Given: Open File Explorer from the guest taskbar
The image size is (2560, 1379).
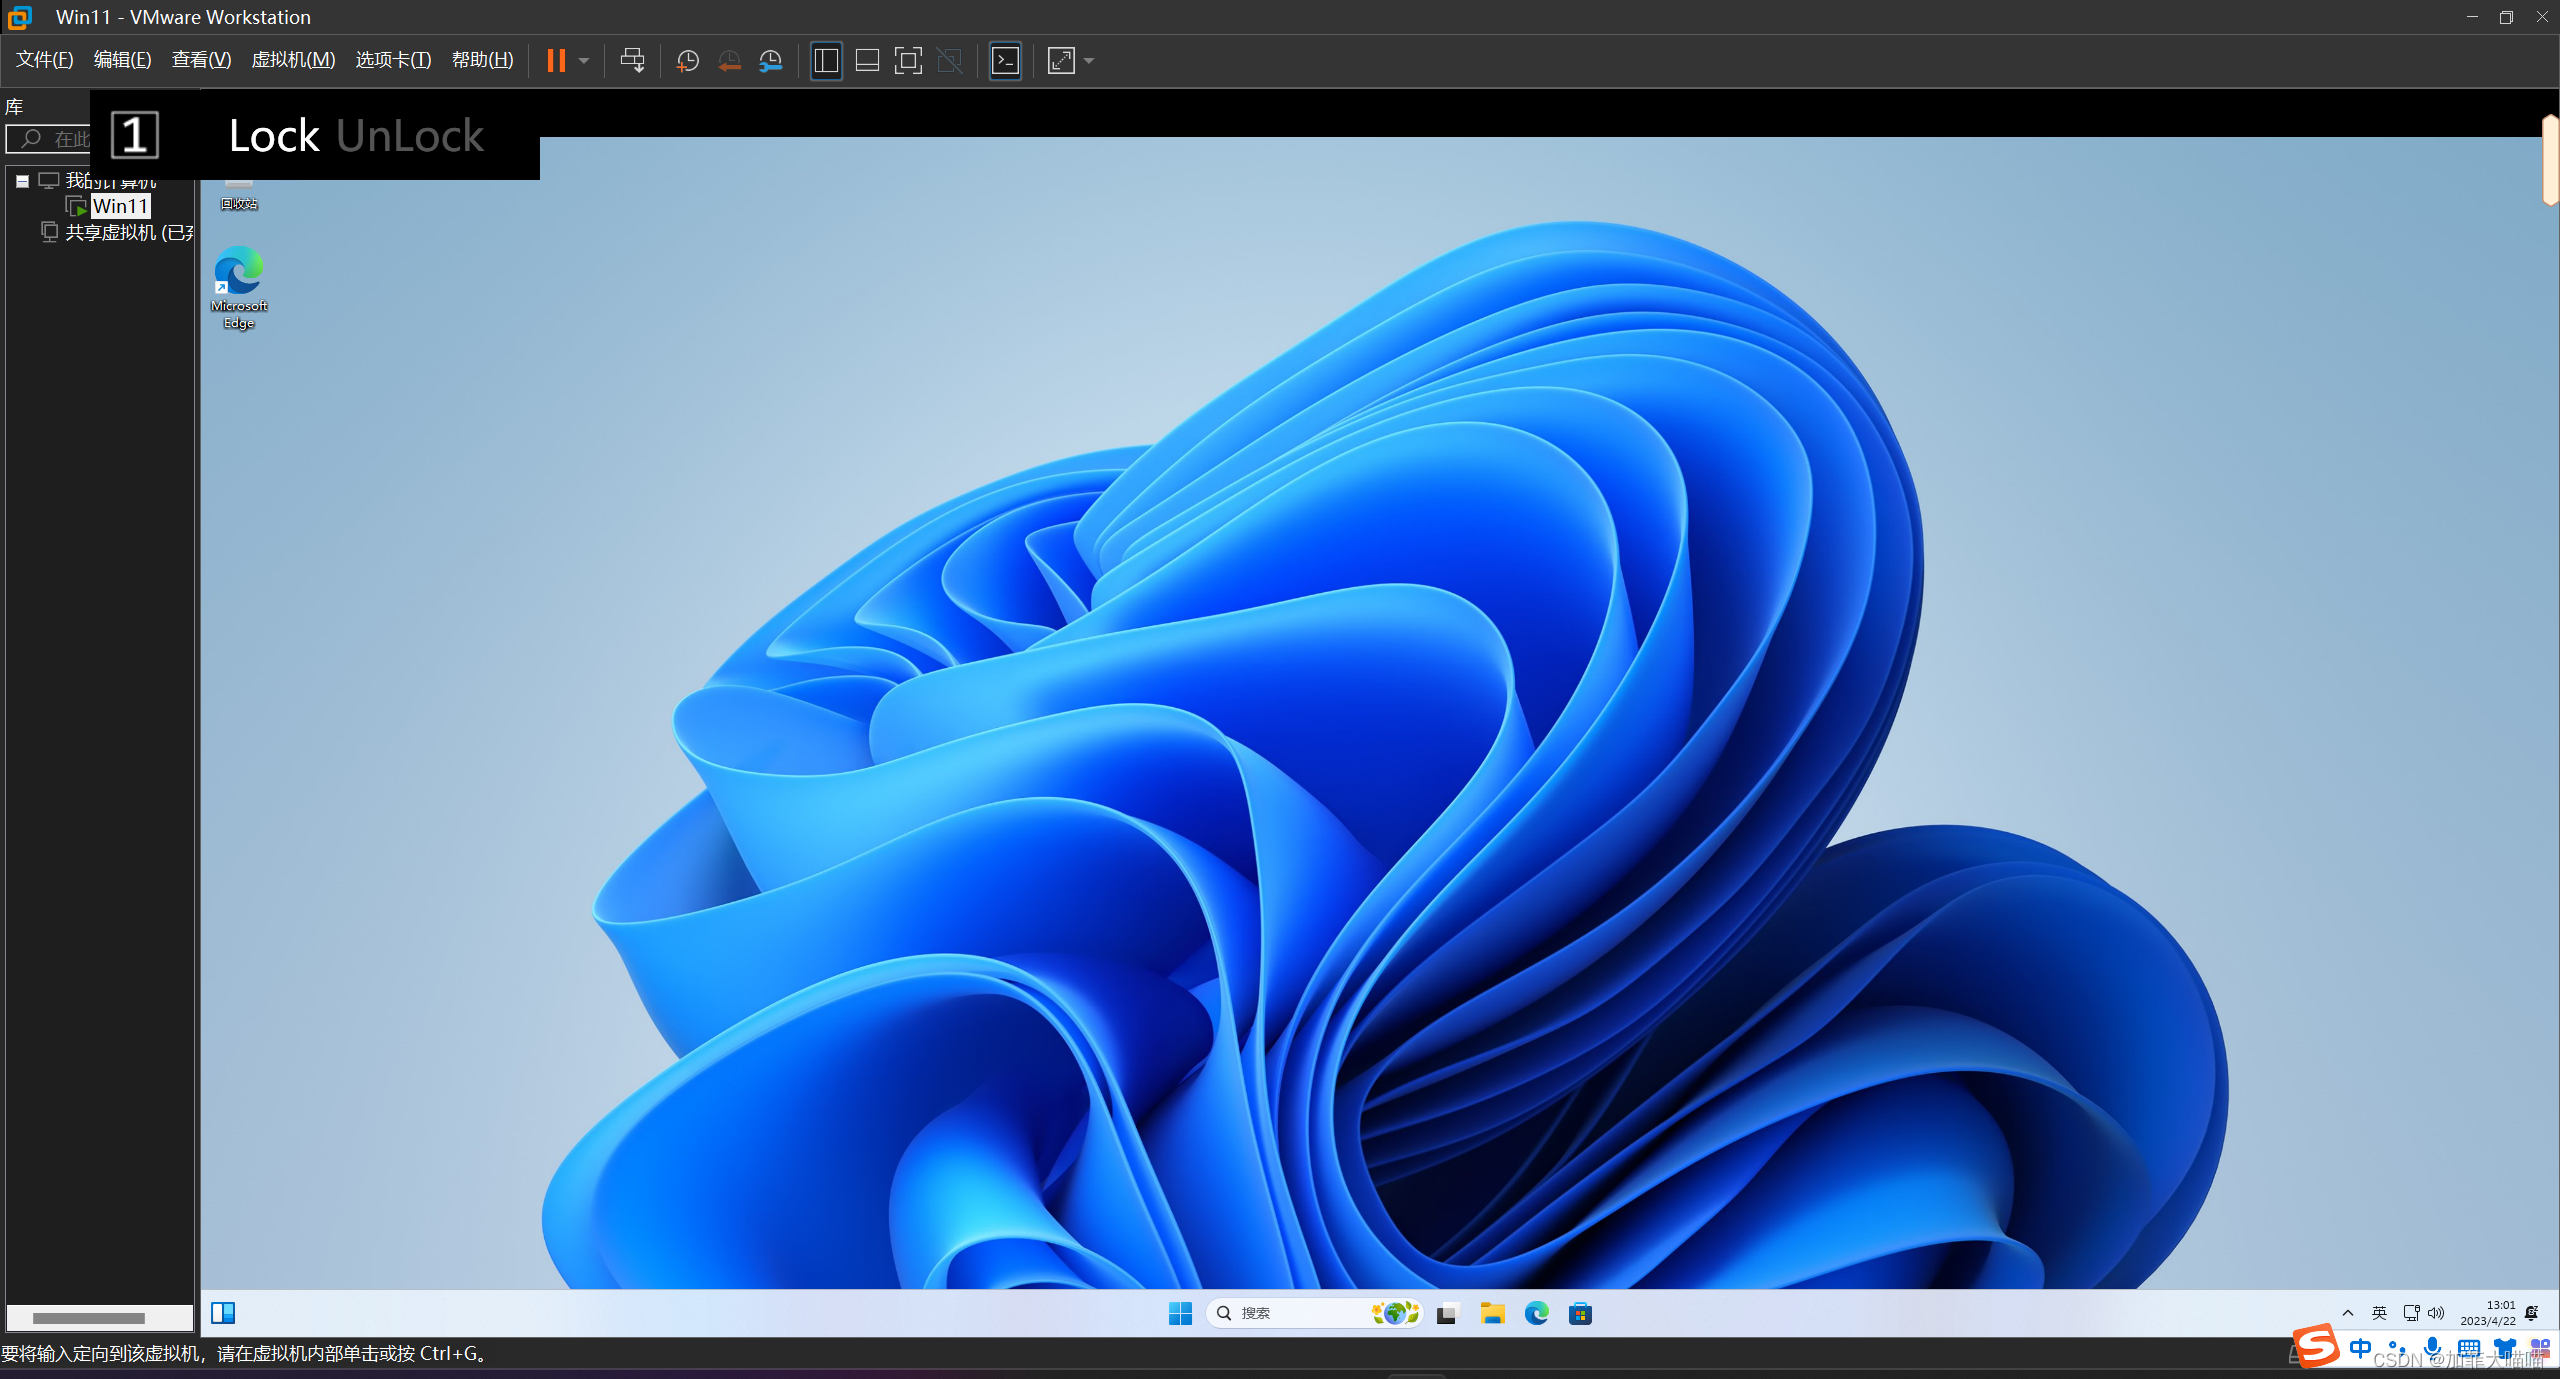Looking at the screenshot, I should coord(1492,1314).
